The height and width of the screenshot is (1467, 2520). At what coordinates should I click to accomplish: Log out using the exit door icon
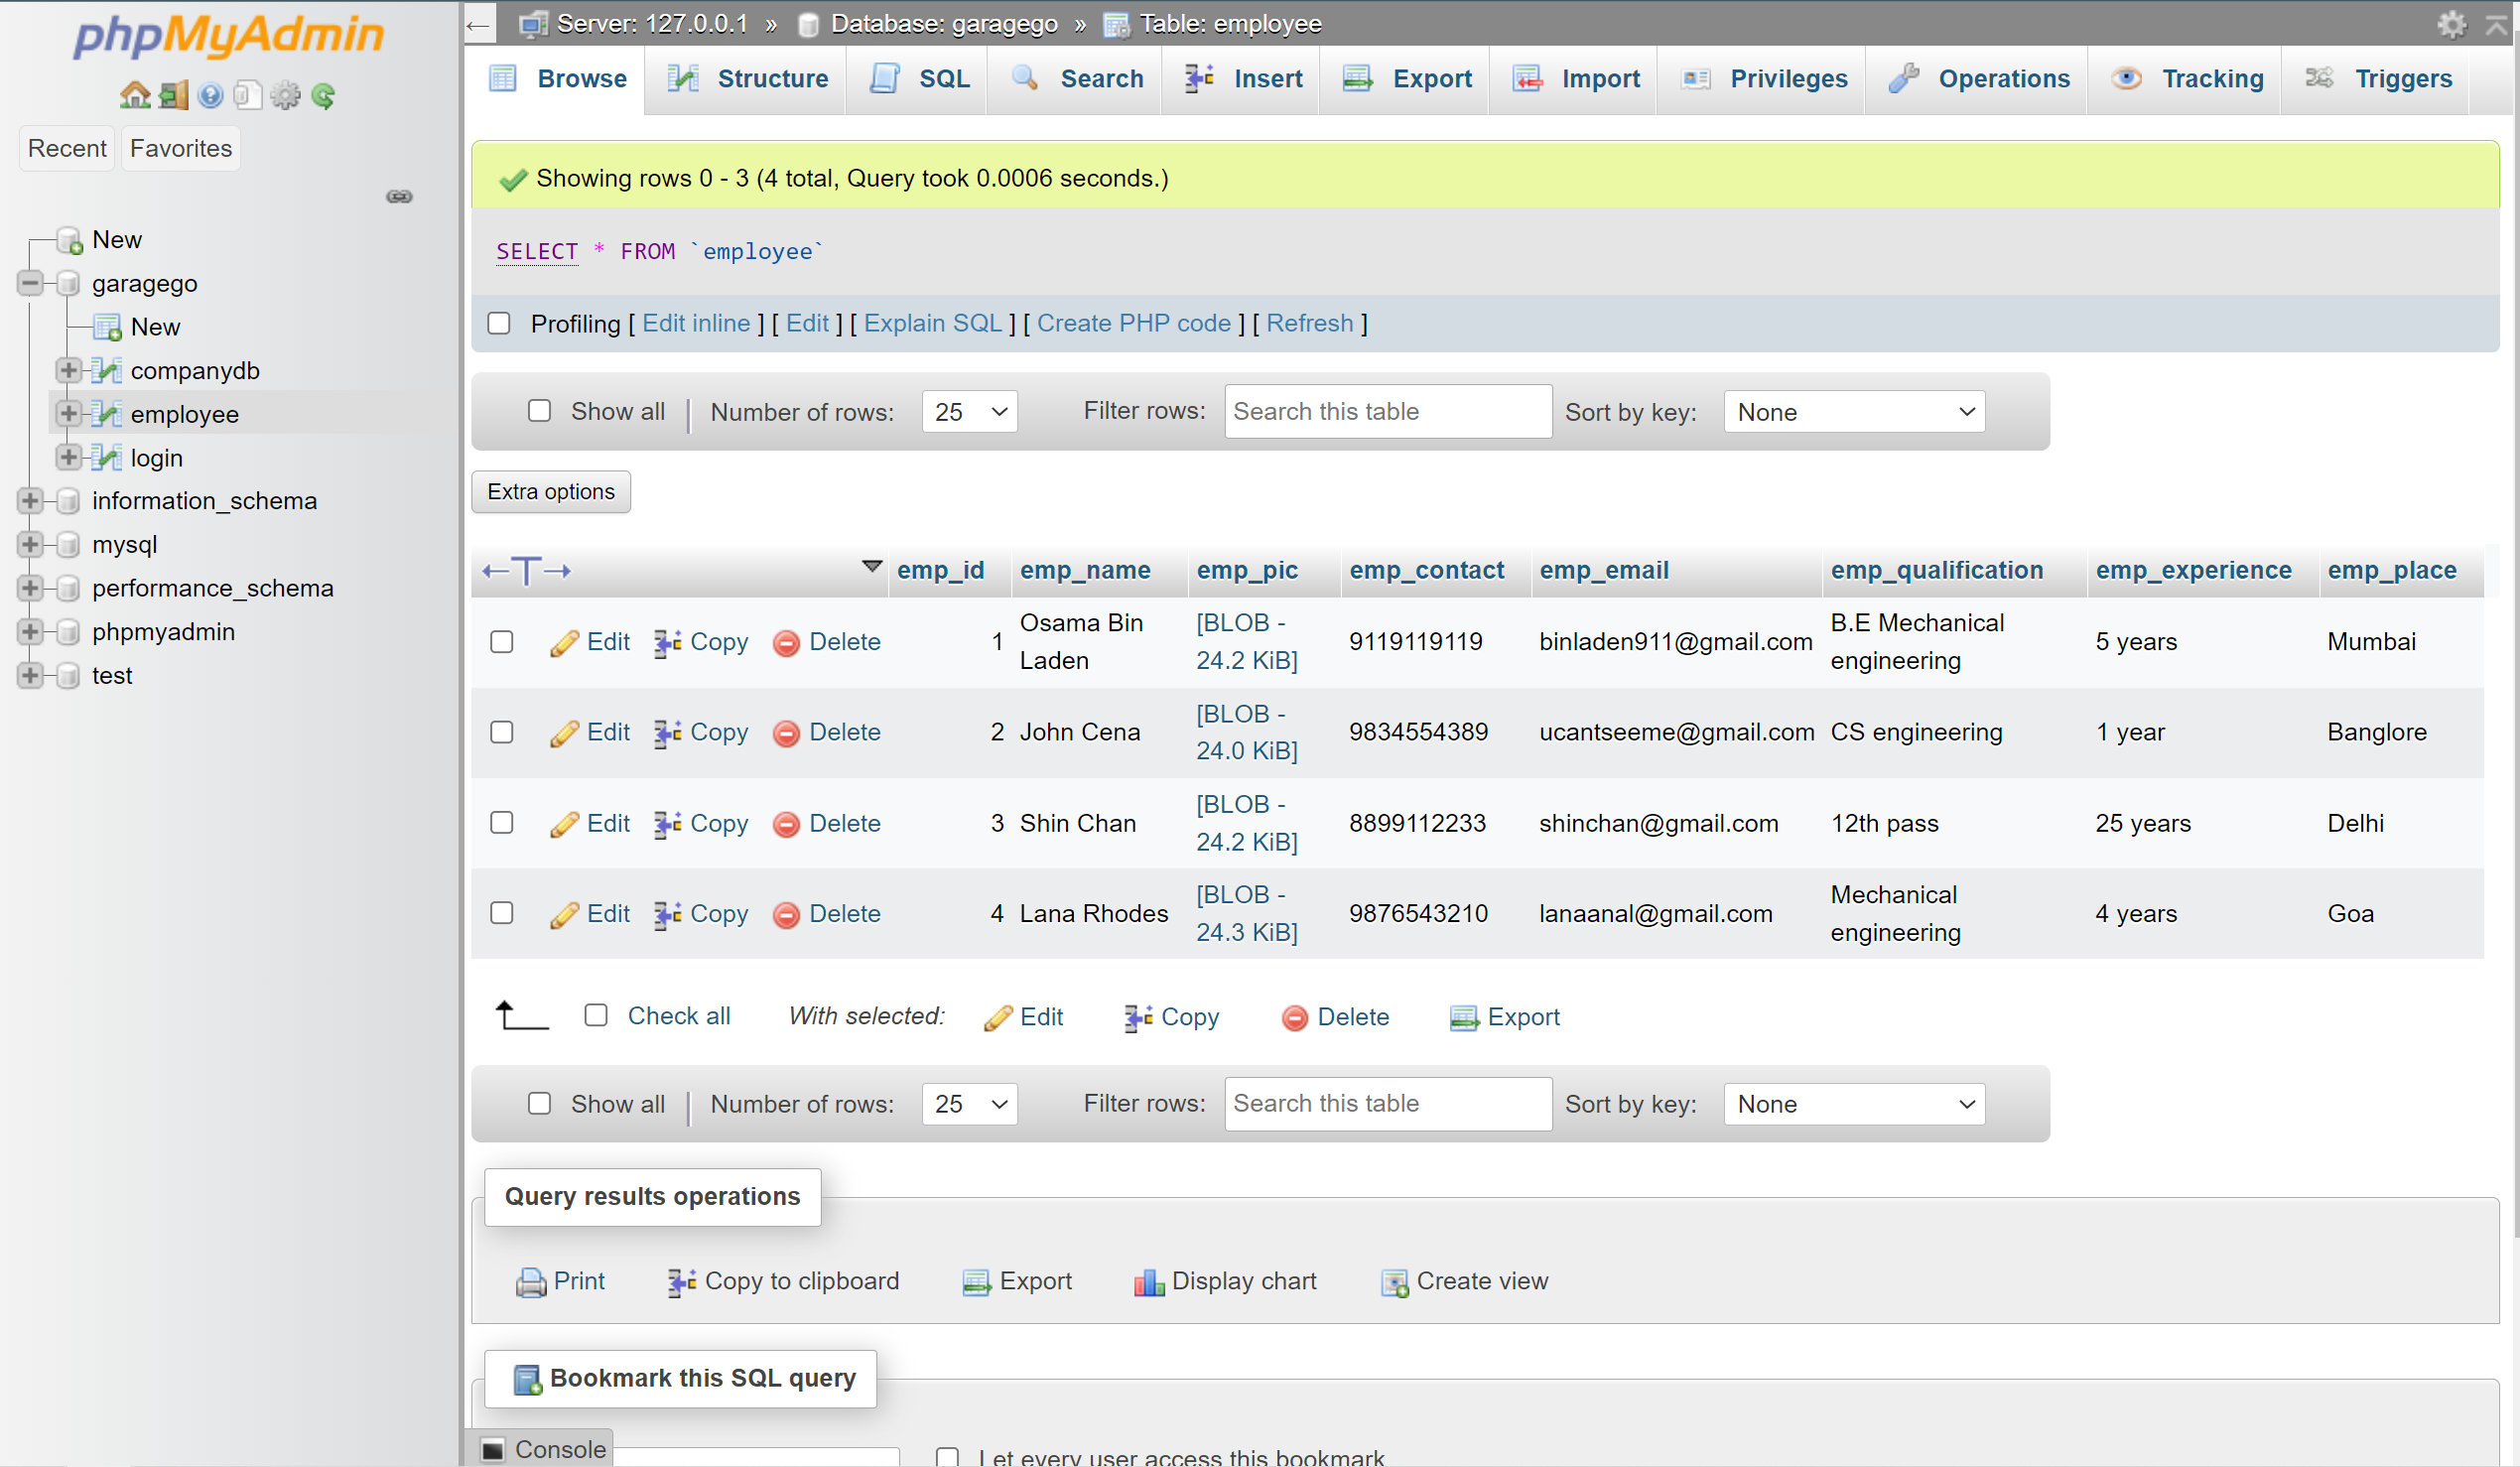pos(172,95)
